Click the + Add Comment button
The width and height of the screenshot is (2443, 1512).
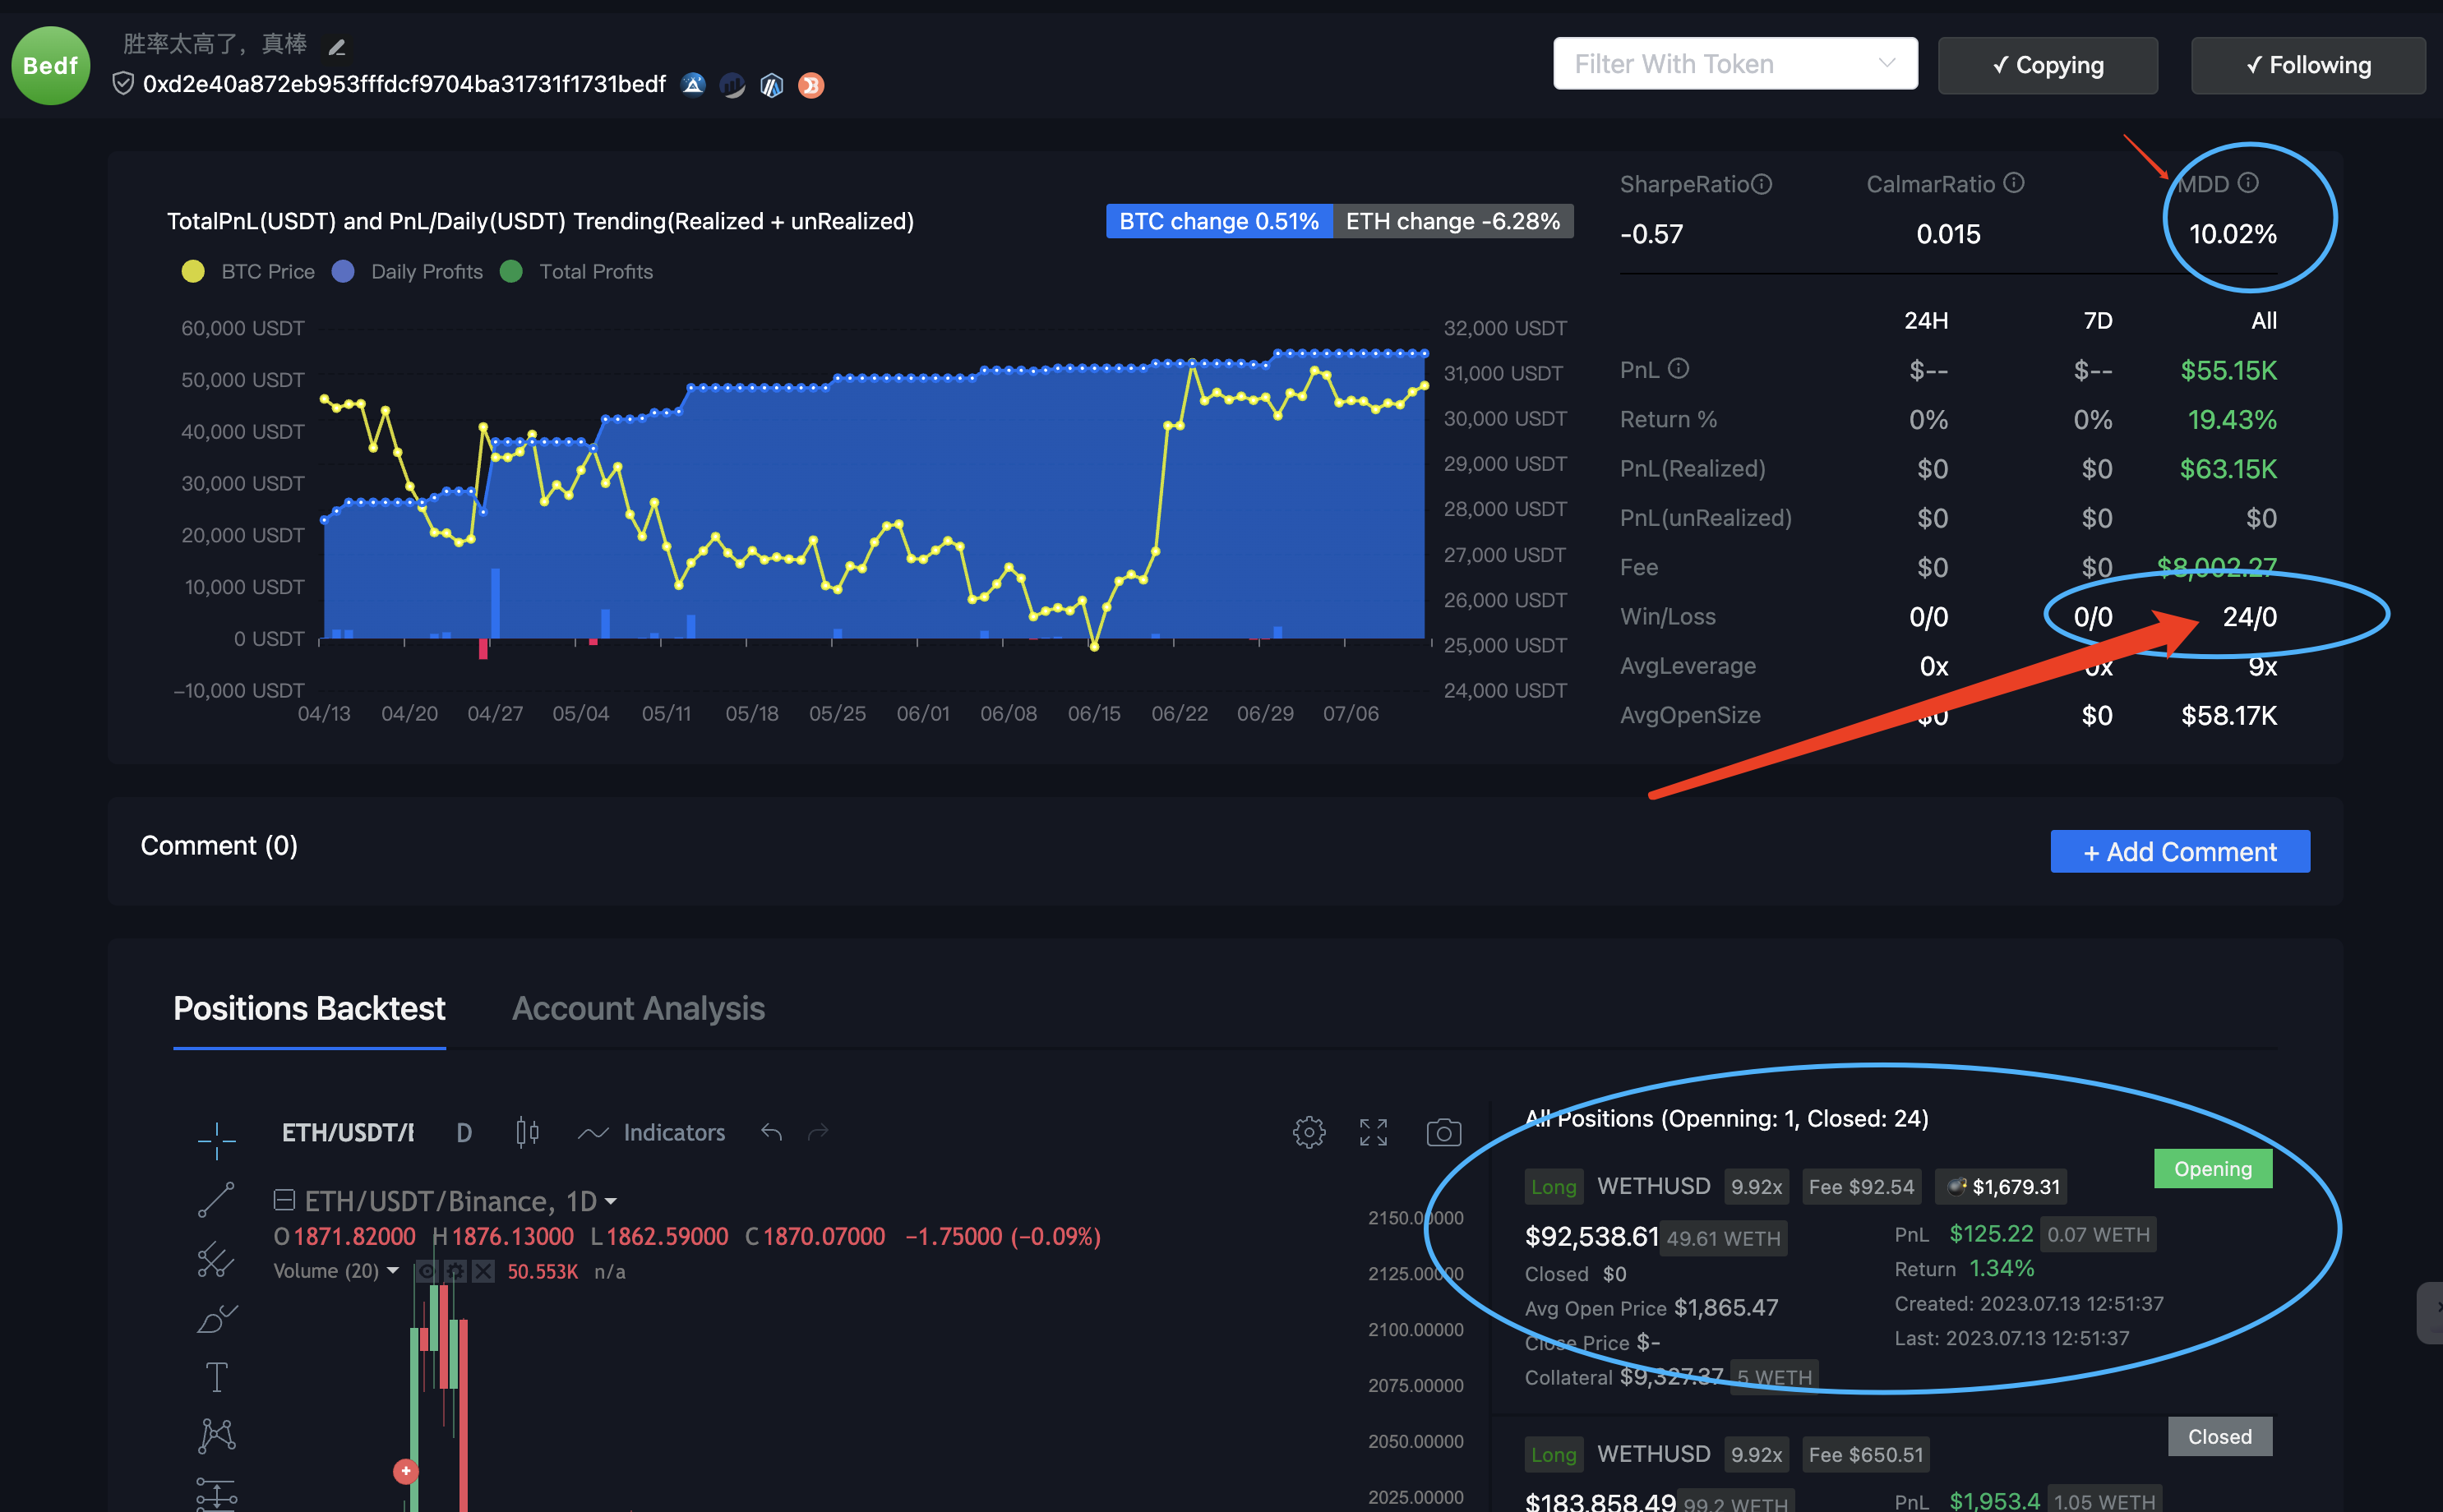click(2180, 851)
